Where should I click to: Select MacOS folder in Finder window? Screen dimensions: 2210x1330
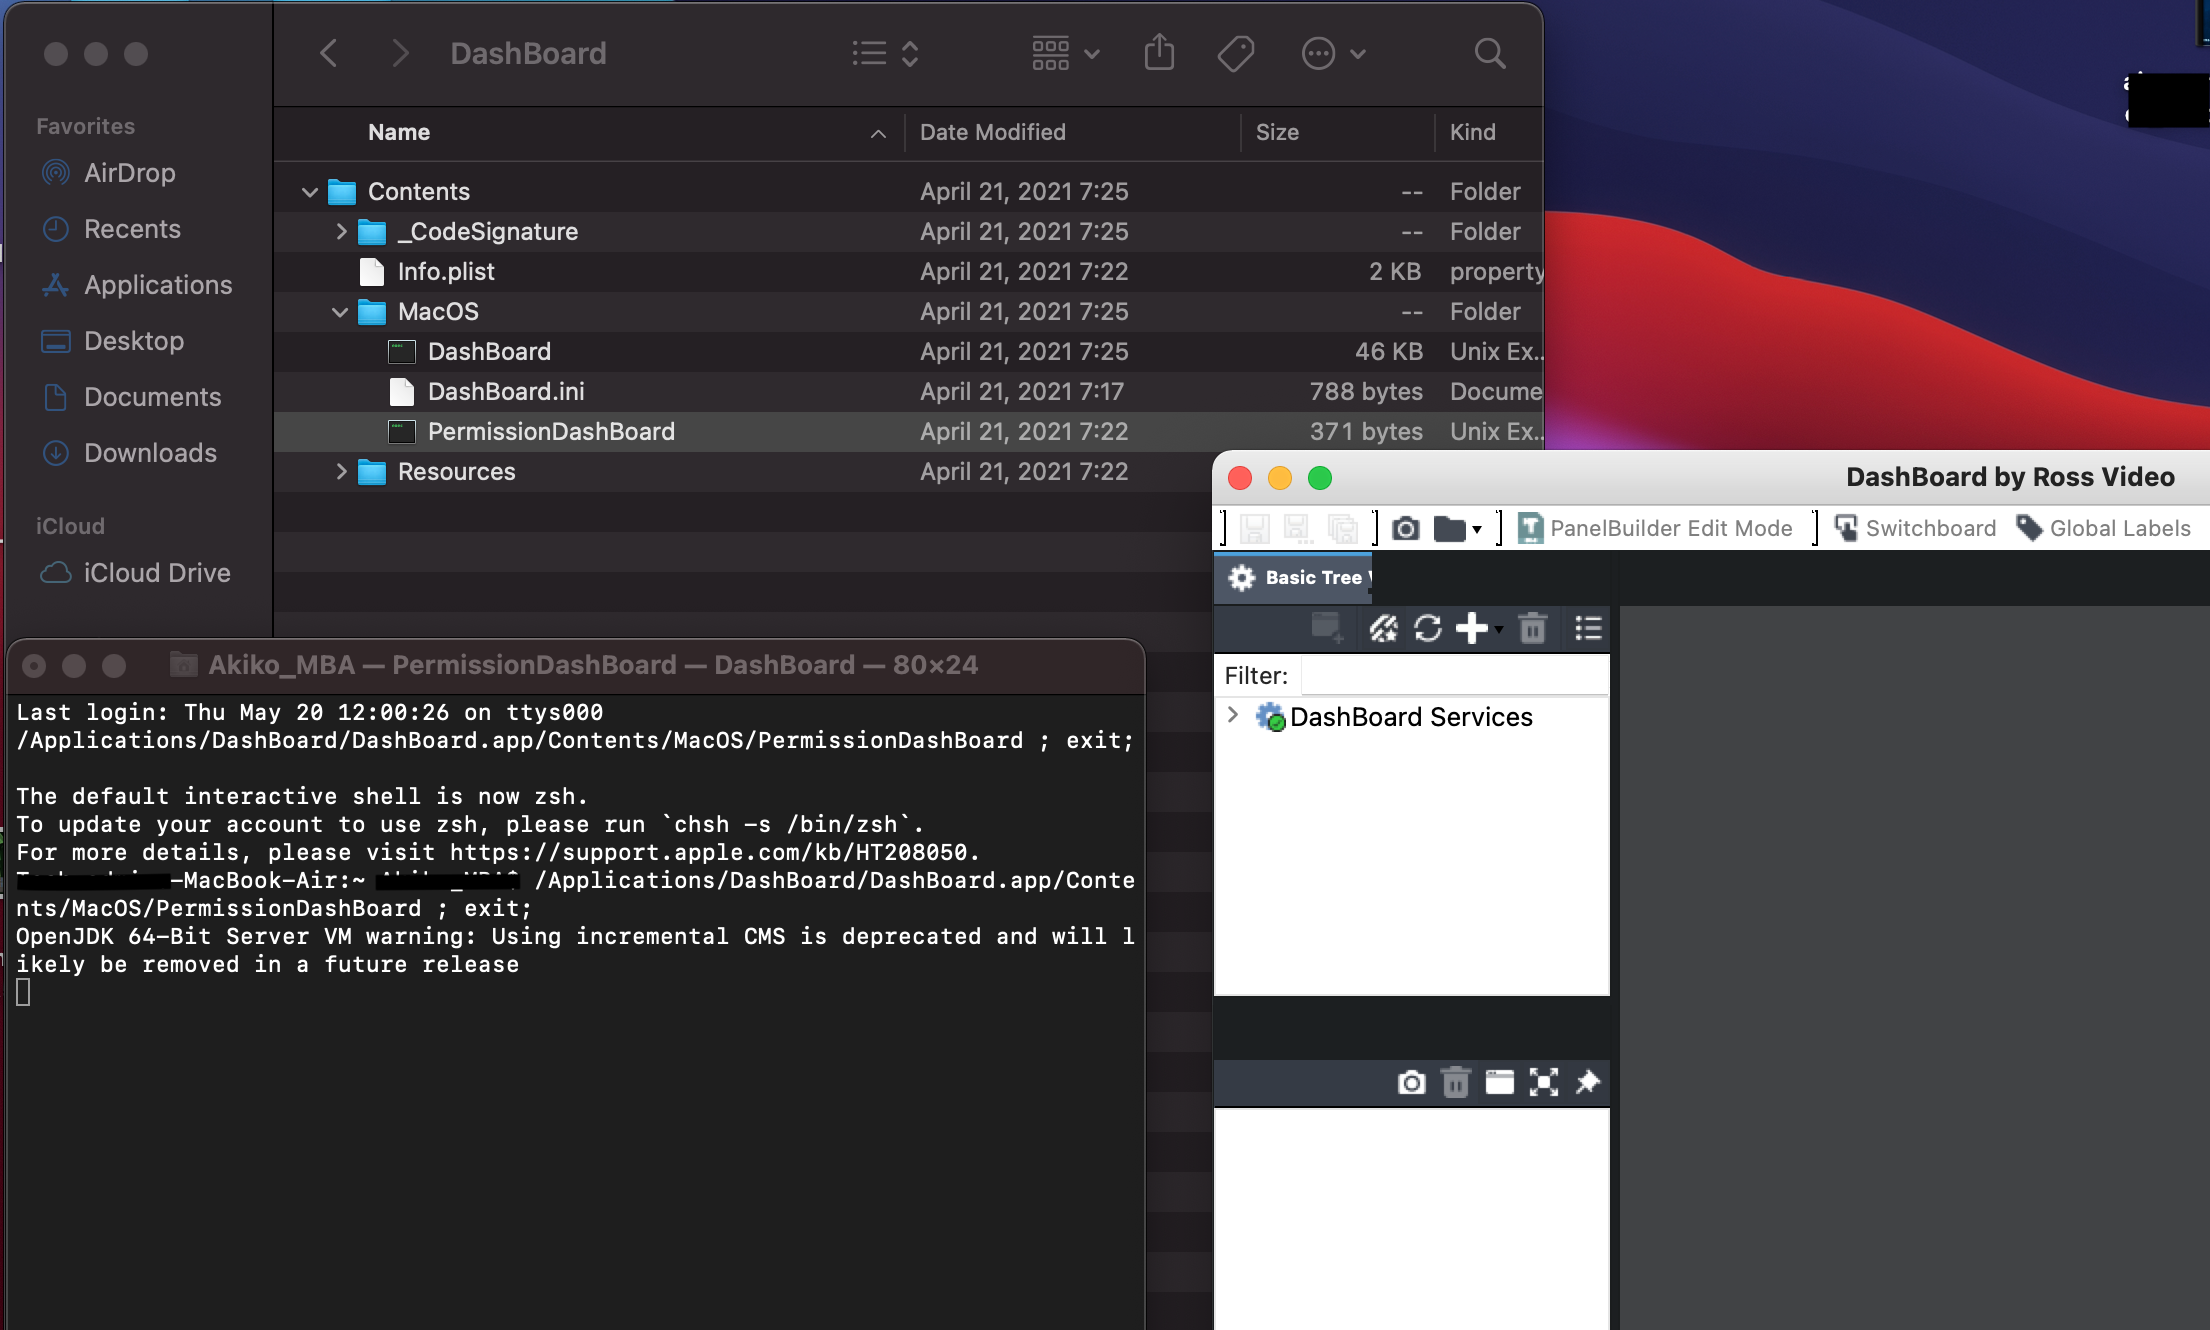click(x=439, y=311)
